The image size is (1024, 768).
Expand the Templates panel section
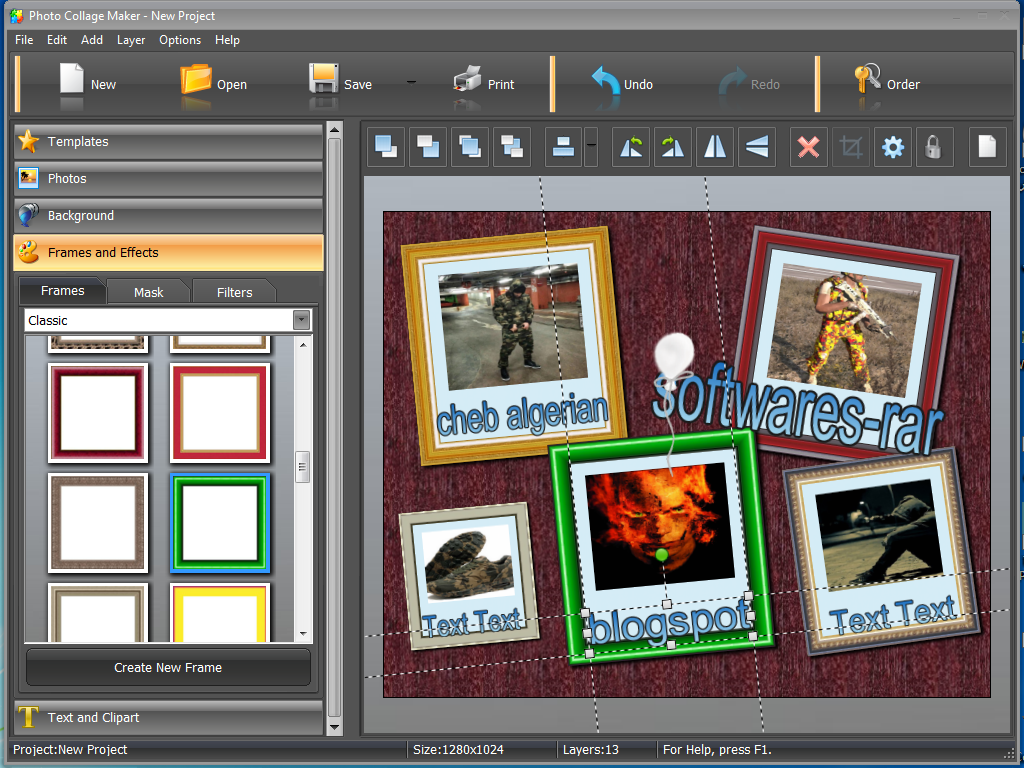click(168, 142)
